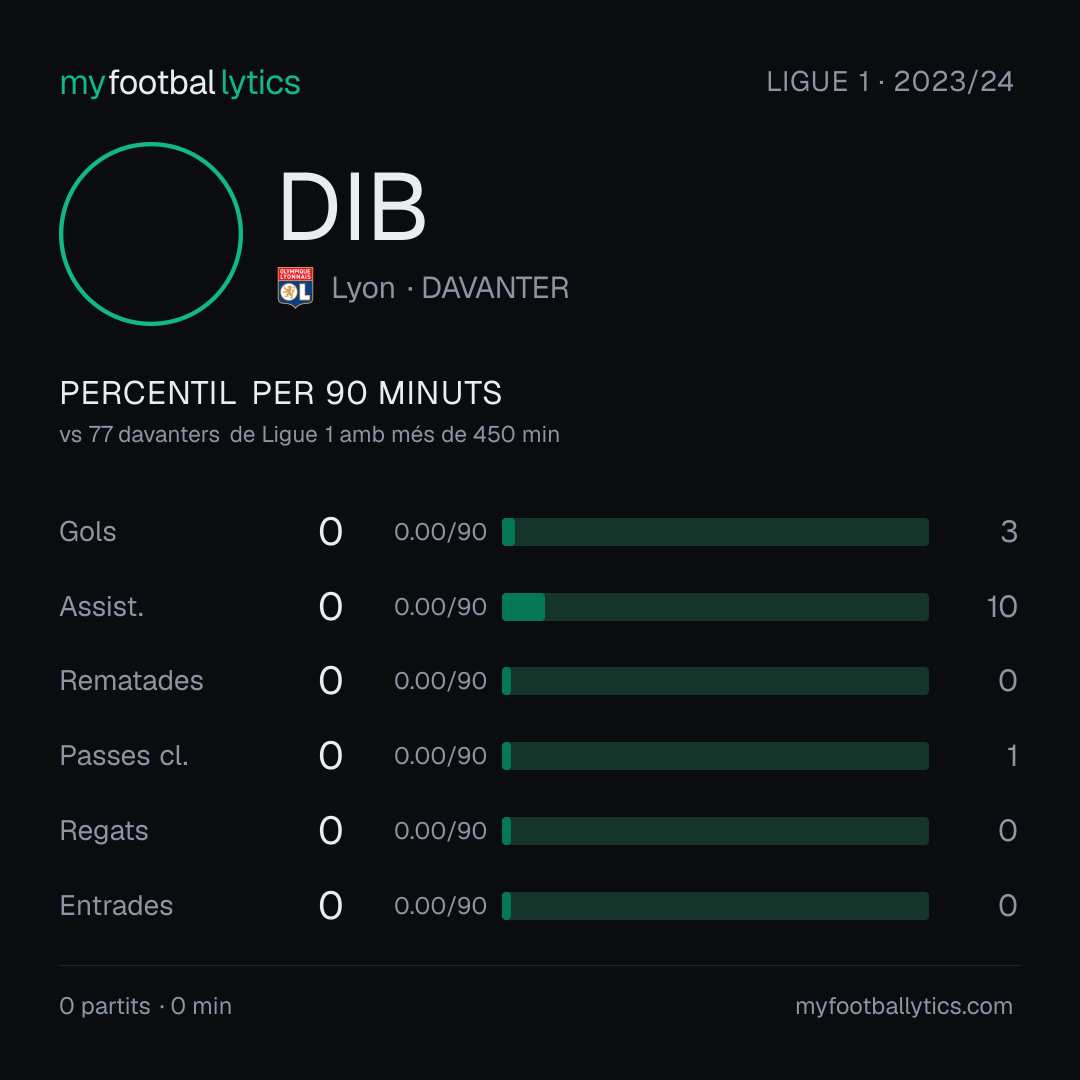This screenshot has height=1080, width=1080.
Task: Select the Ligue 1 · 2023/24 season label
Action: (890, 82)
